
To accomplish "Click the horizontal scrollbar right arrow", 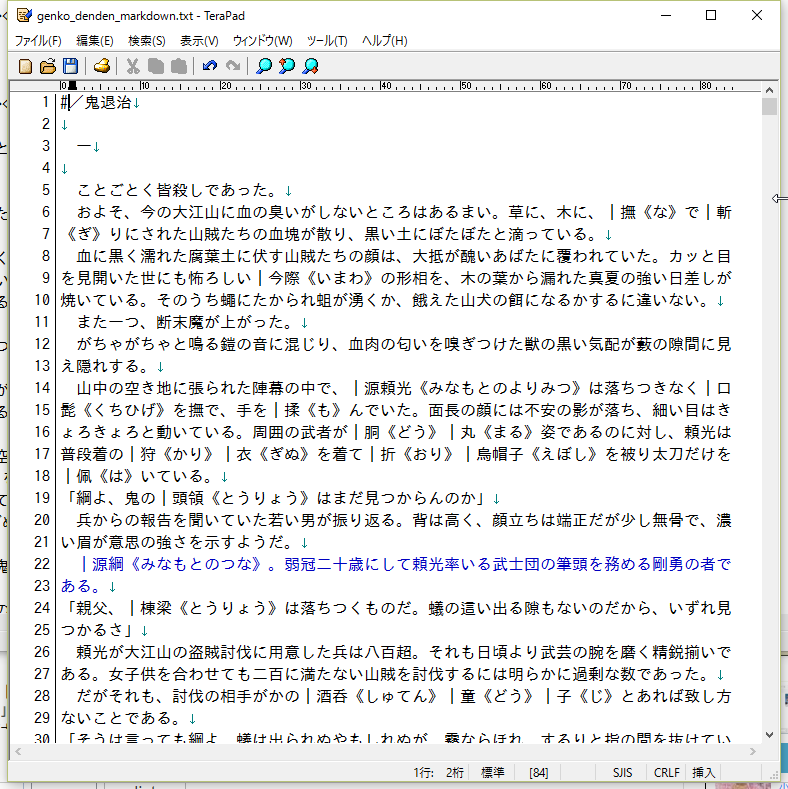I will (753, 752).
